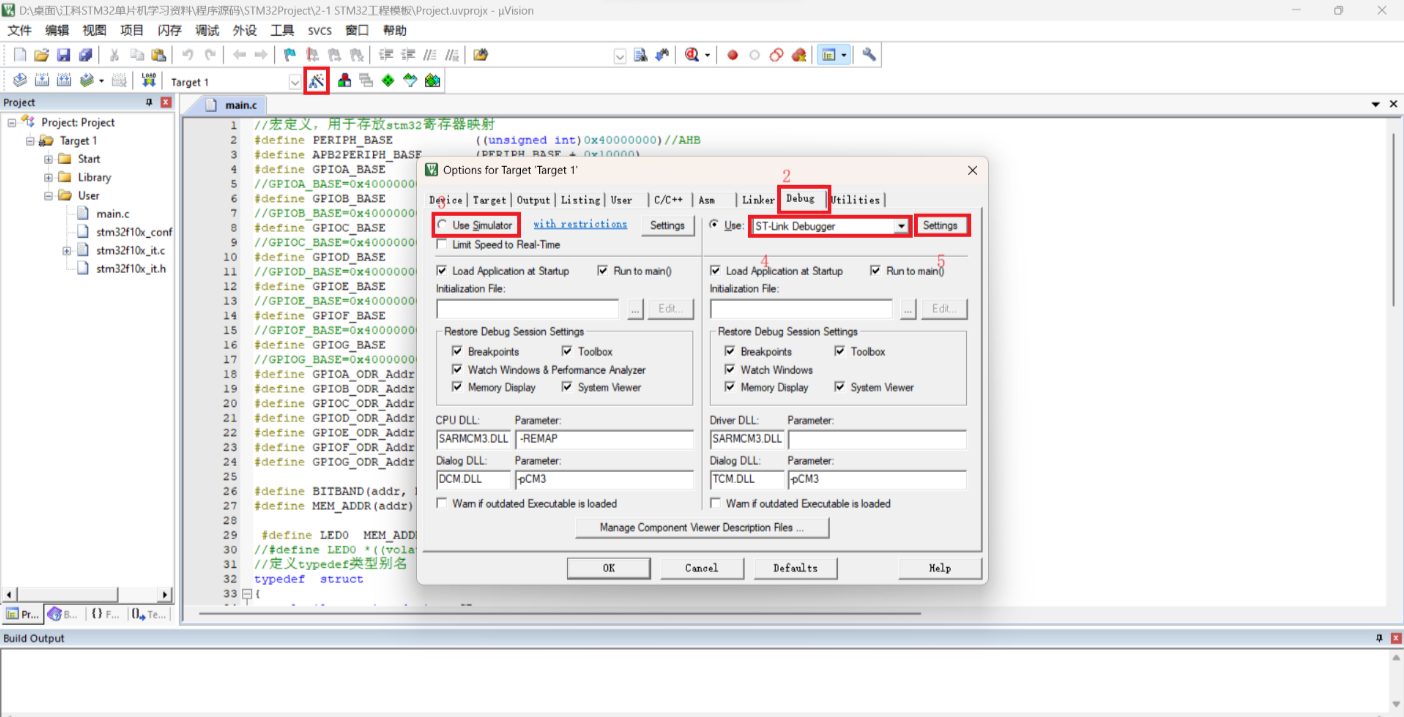
Task: Click the Navigate Backwards arrow icon
Action: [239, 55]
